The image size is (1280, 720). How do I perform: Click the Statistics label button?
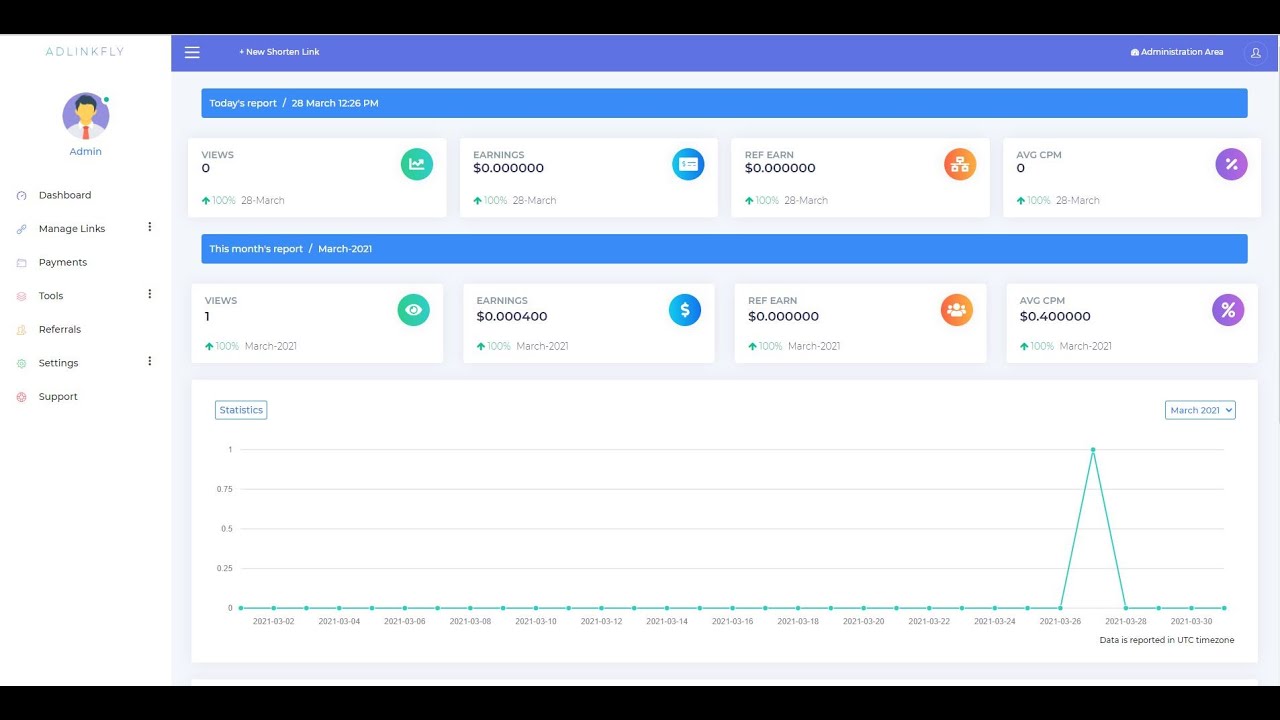tap(241, 410)
